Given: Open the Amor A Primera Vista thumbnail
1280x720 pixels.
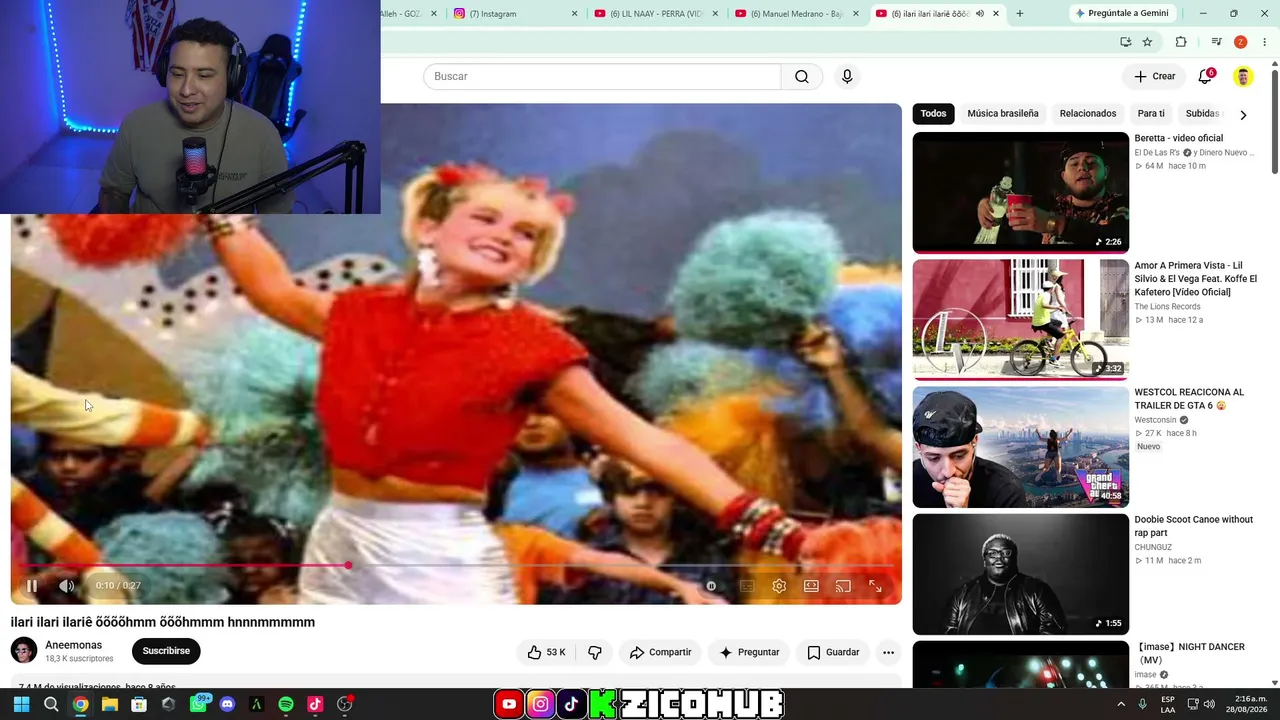Looking at the screenshot, I should click(x=1020, y=320).
